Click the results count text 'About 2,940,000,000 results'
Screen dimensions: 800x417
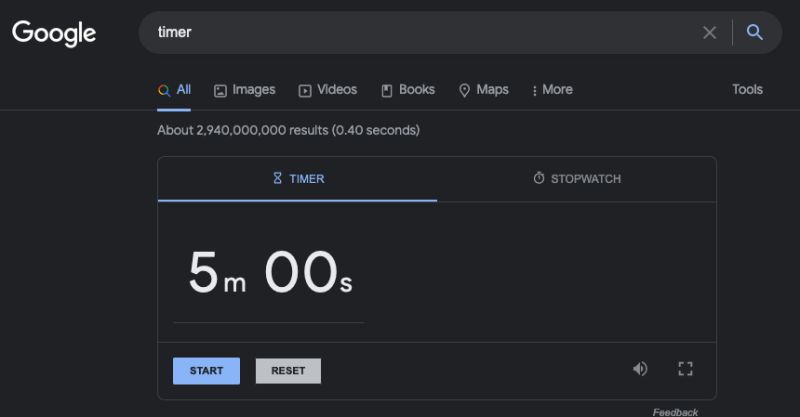pos(242,130)
